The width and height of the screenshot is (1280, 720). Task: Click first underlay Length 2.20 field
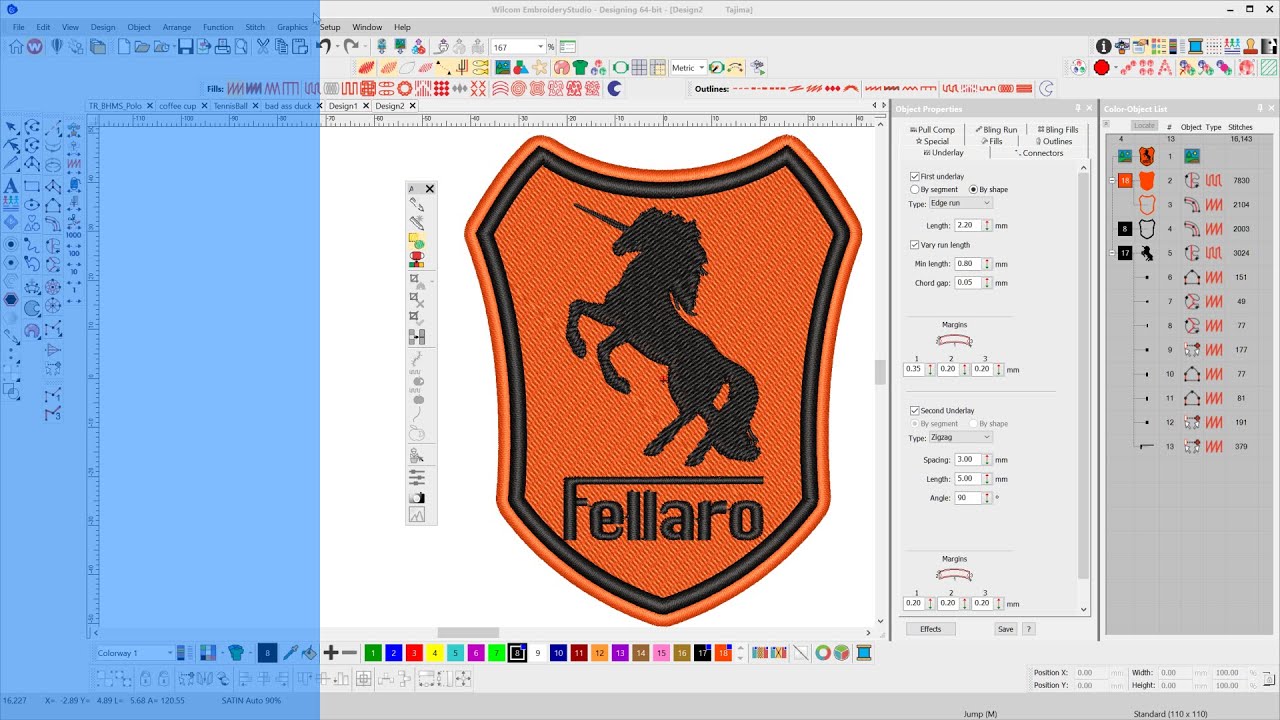click(968, 226)
